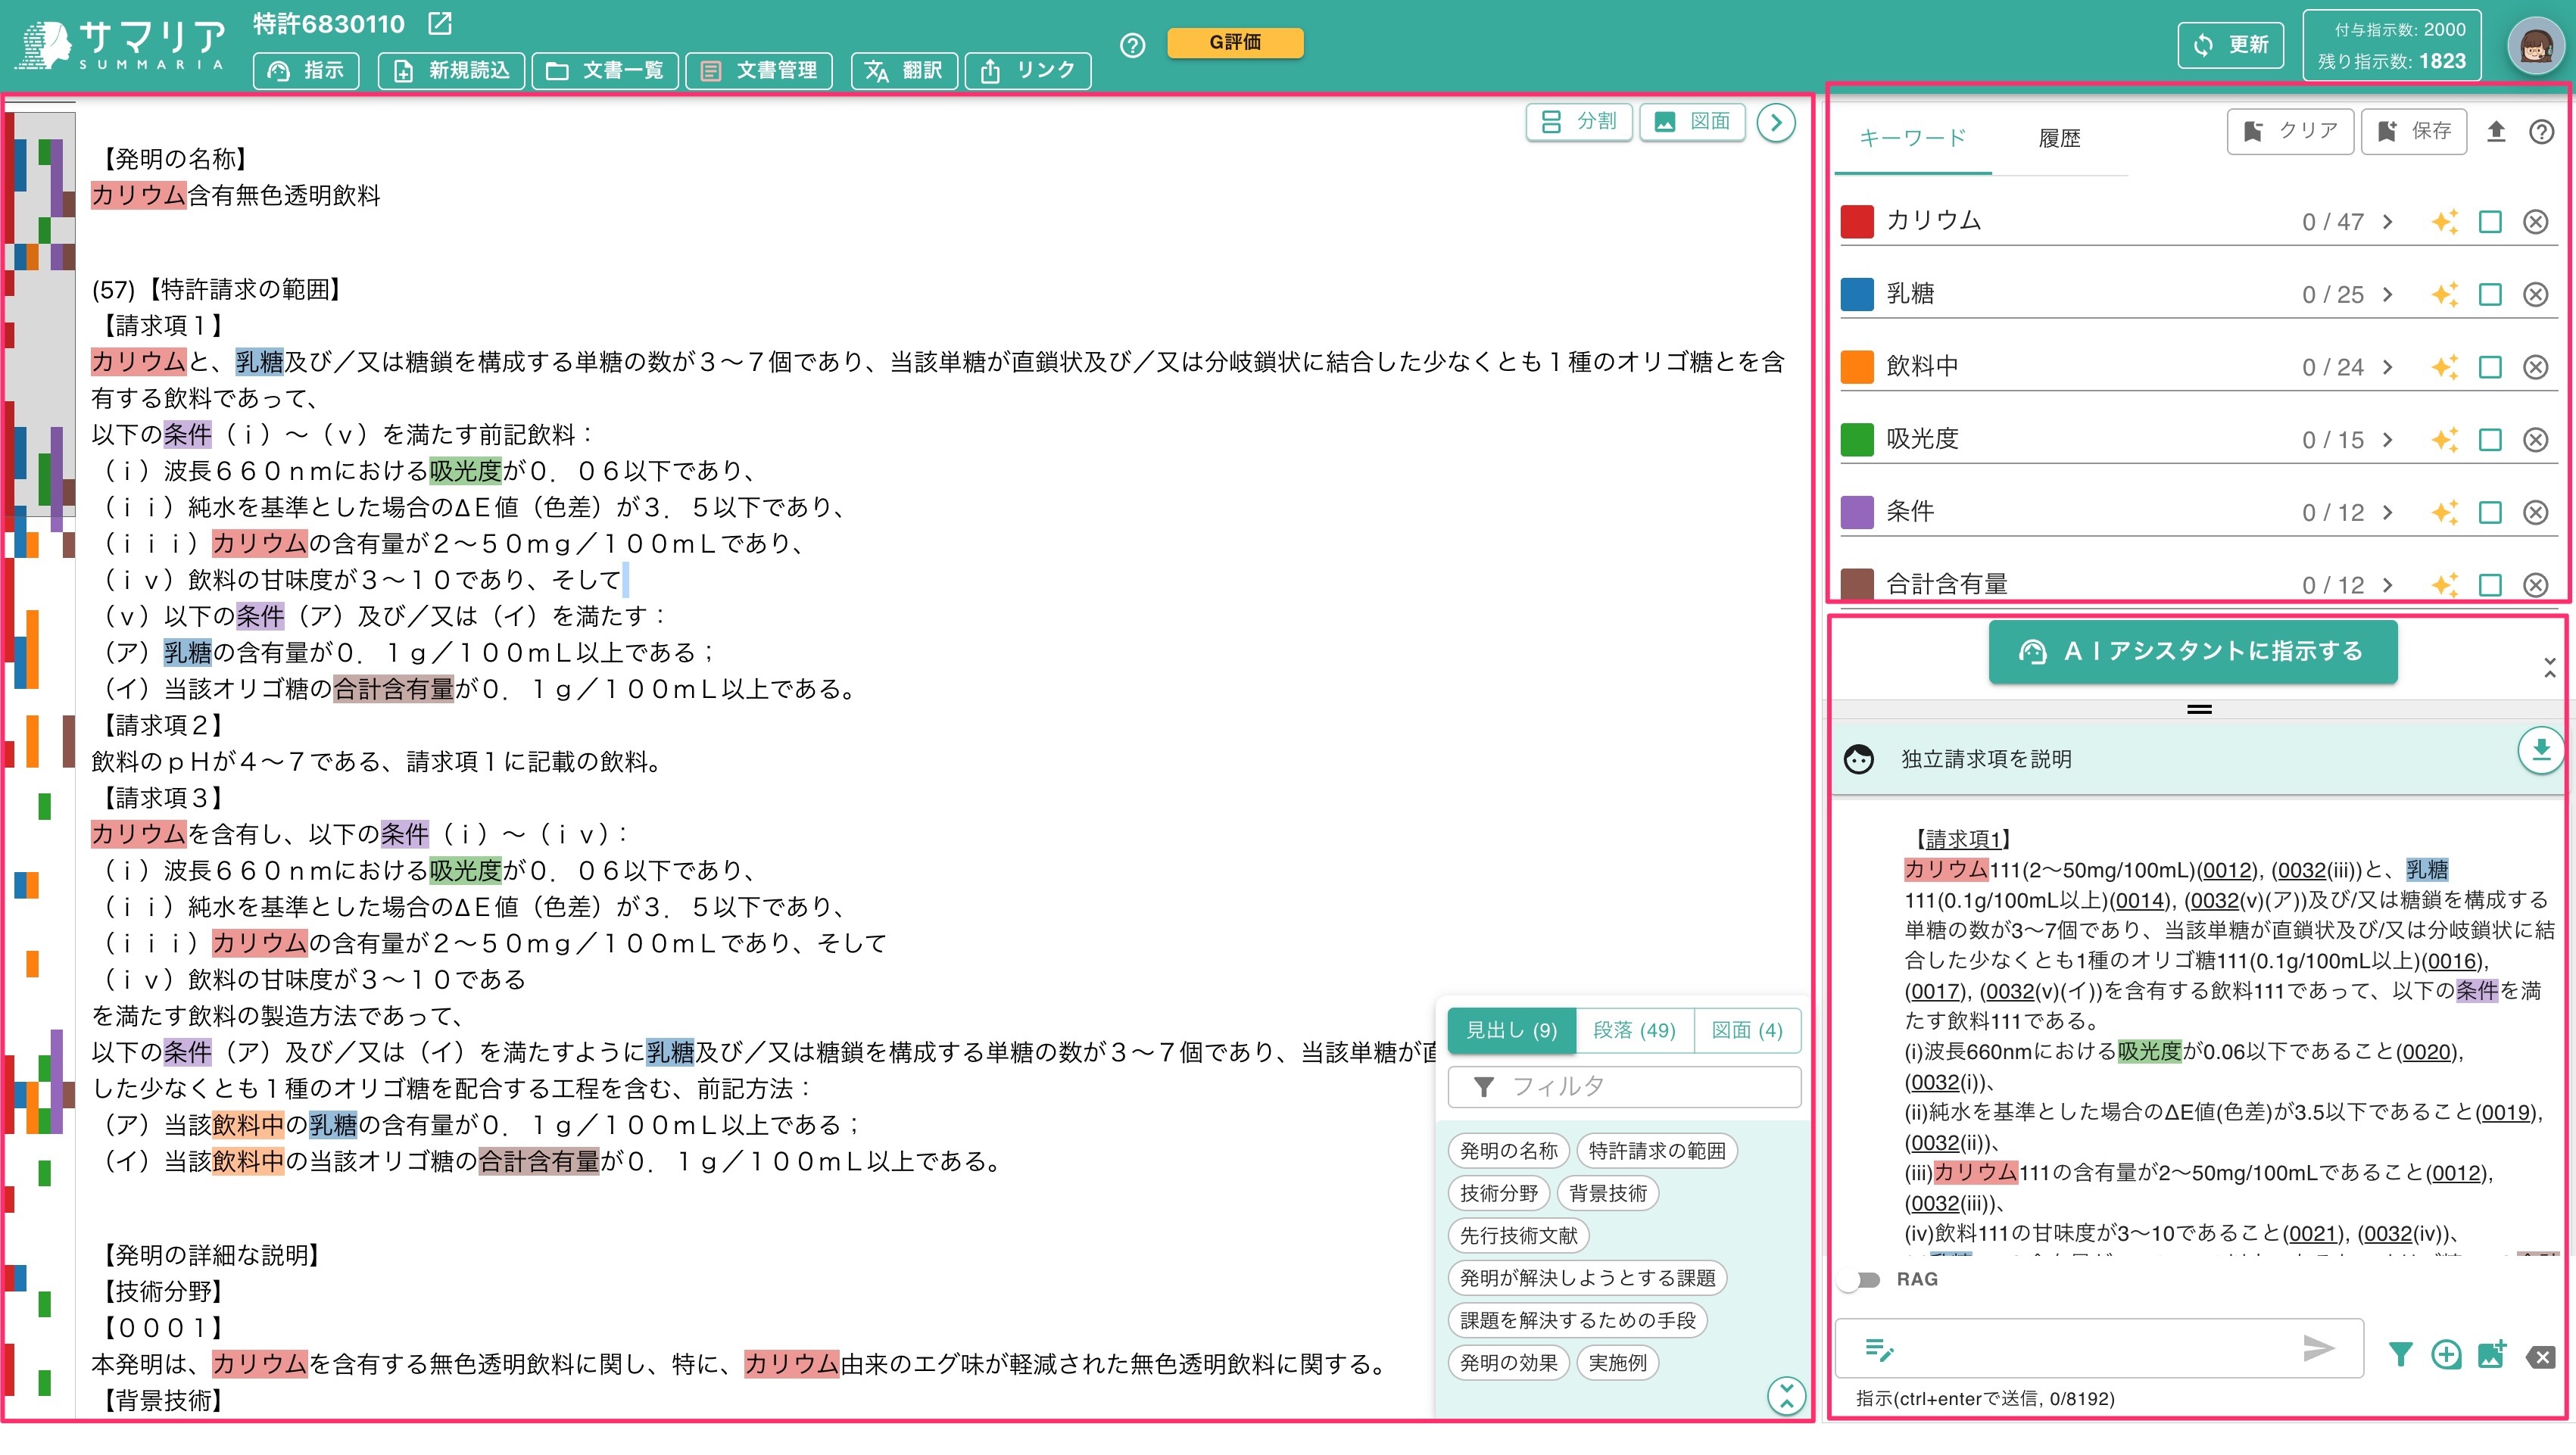Click the 分割 split view button
2576x1455 pixels.
pos(1579,122)
